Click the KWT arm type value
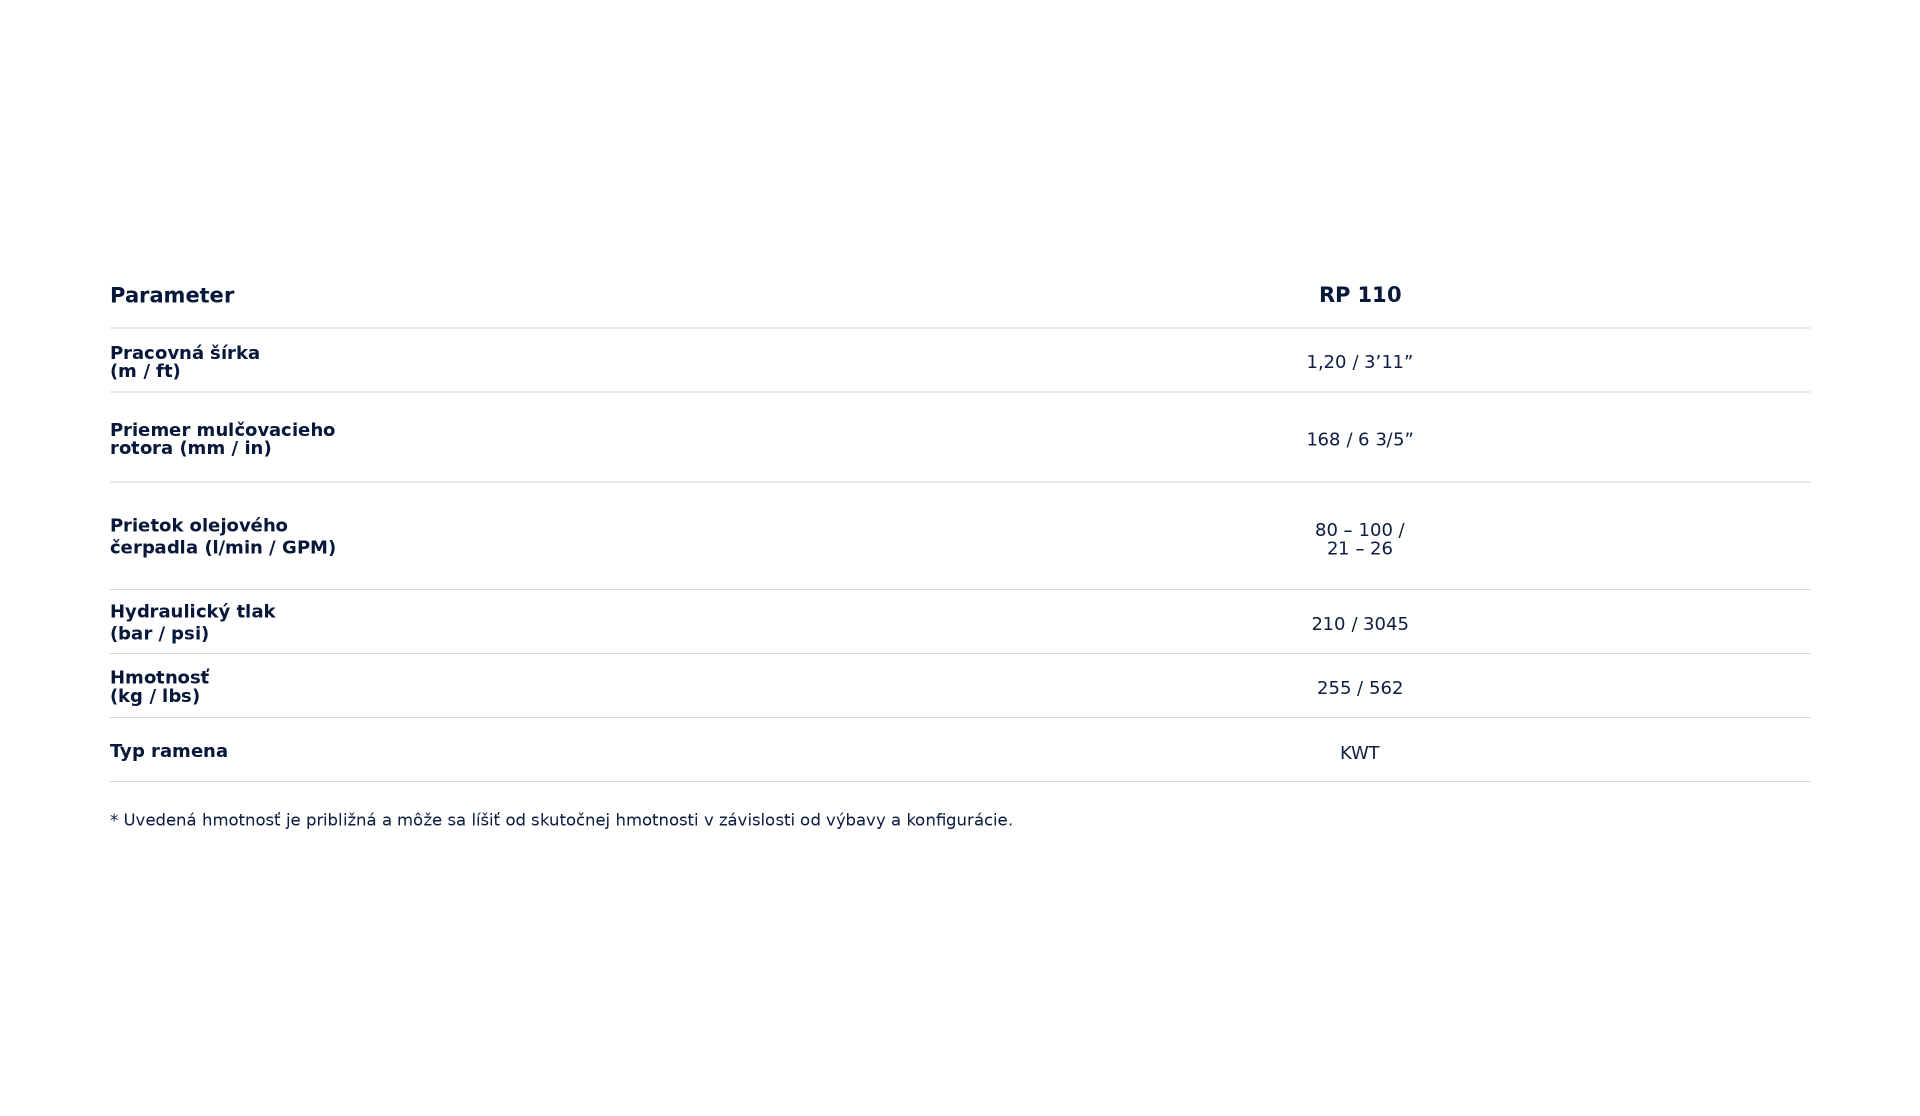The image size is (1920, 1116). (1359, 753)
